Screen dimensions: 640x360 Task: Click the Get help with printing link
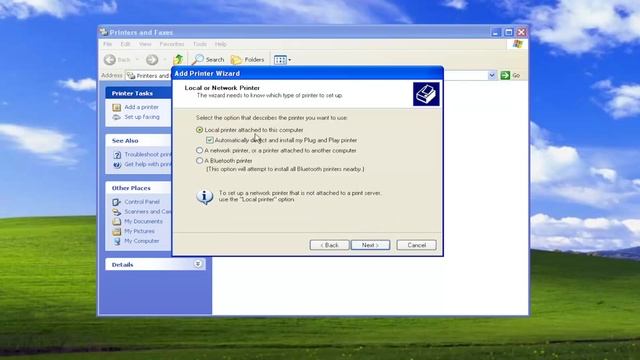click(148, 164)
